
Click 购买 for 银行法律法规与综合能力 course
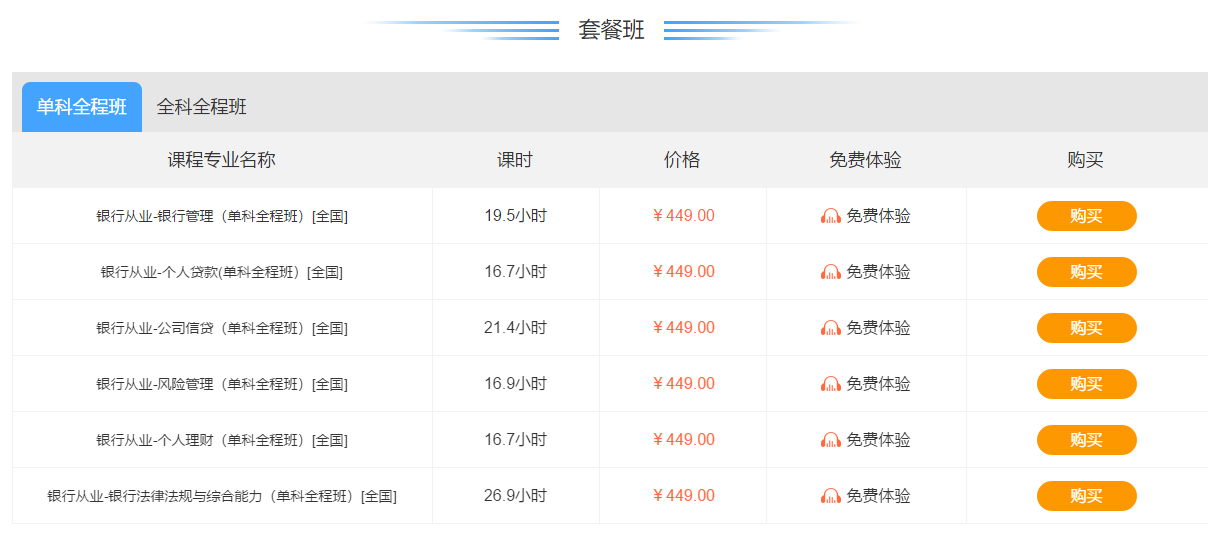point(1086,496)
